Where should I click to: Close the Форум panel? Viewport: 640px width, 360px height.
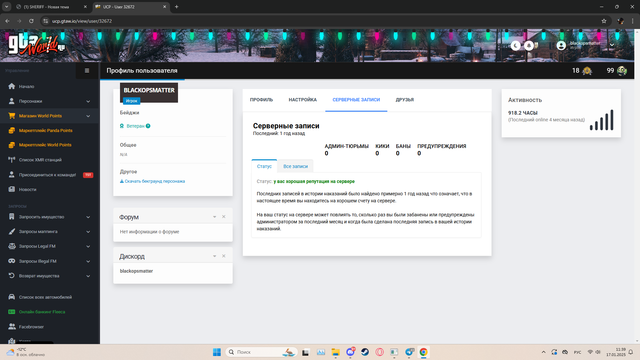tap(224, 217)
